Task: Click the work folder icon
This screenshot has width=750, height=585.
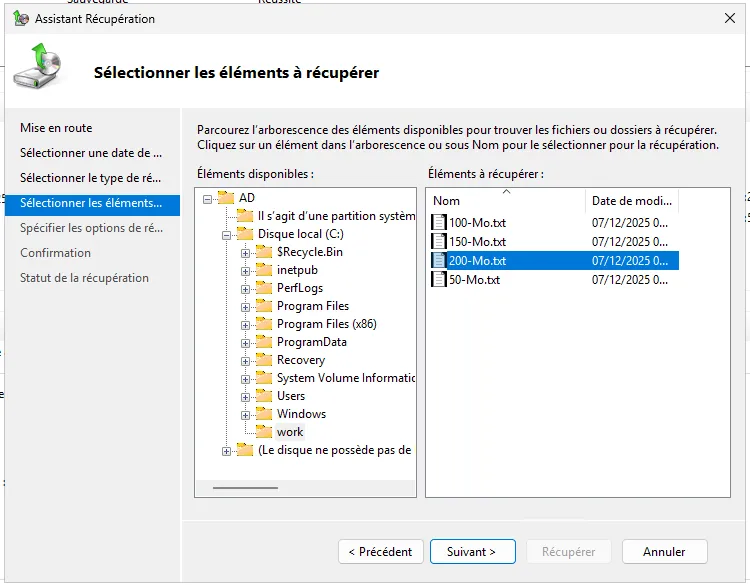Action: pyautogui.click(x=263, y=432)
